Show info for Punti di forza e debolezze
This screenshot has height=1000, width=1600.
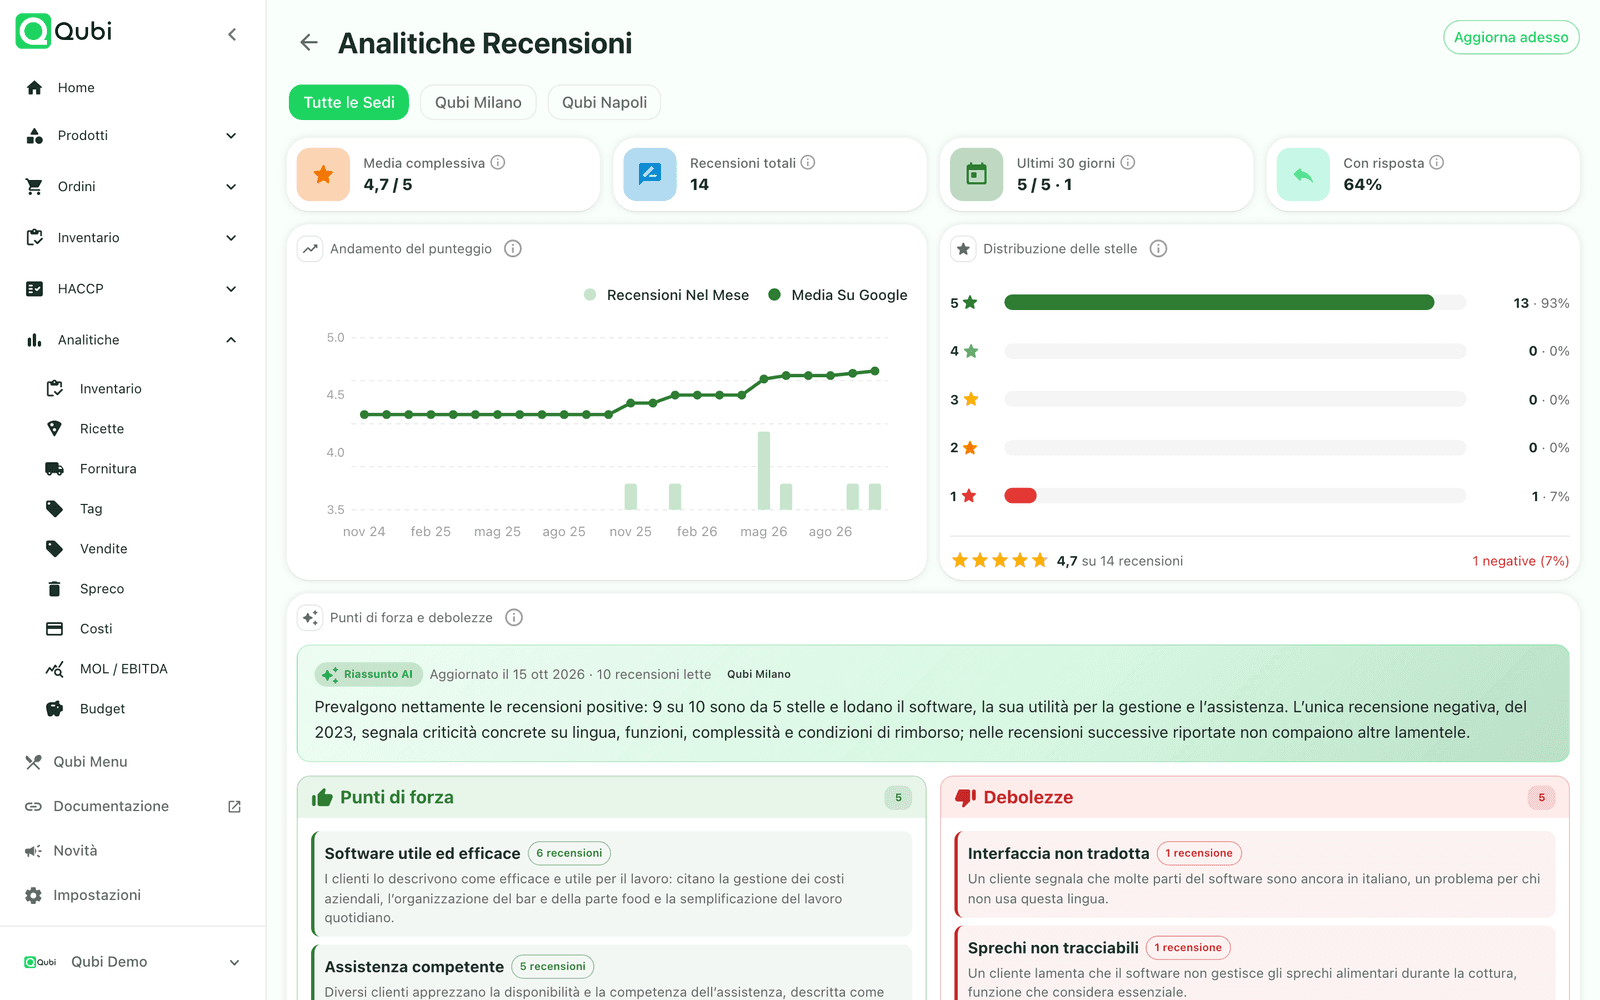(514, 617)
